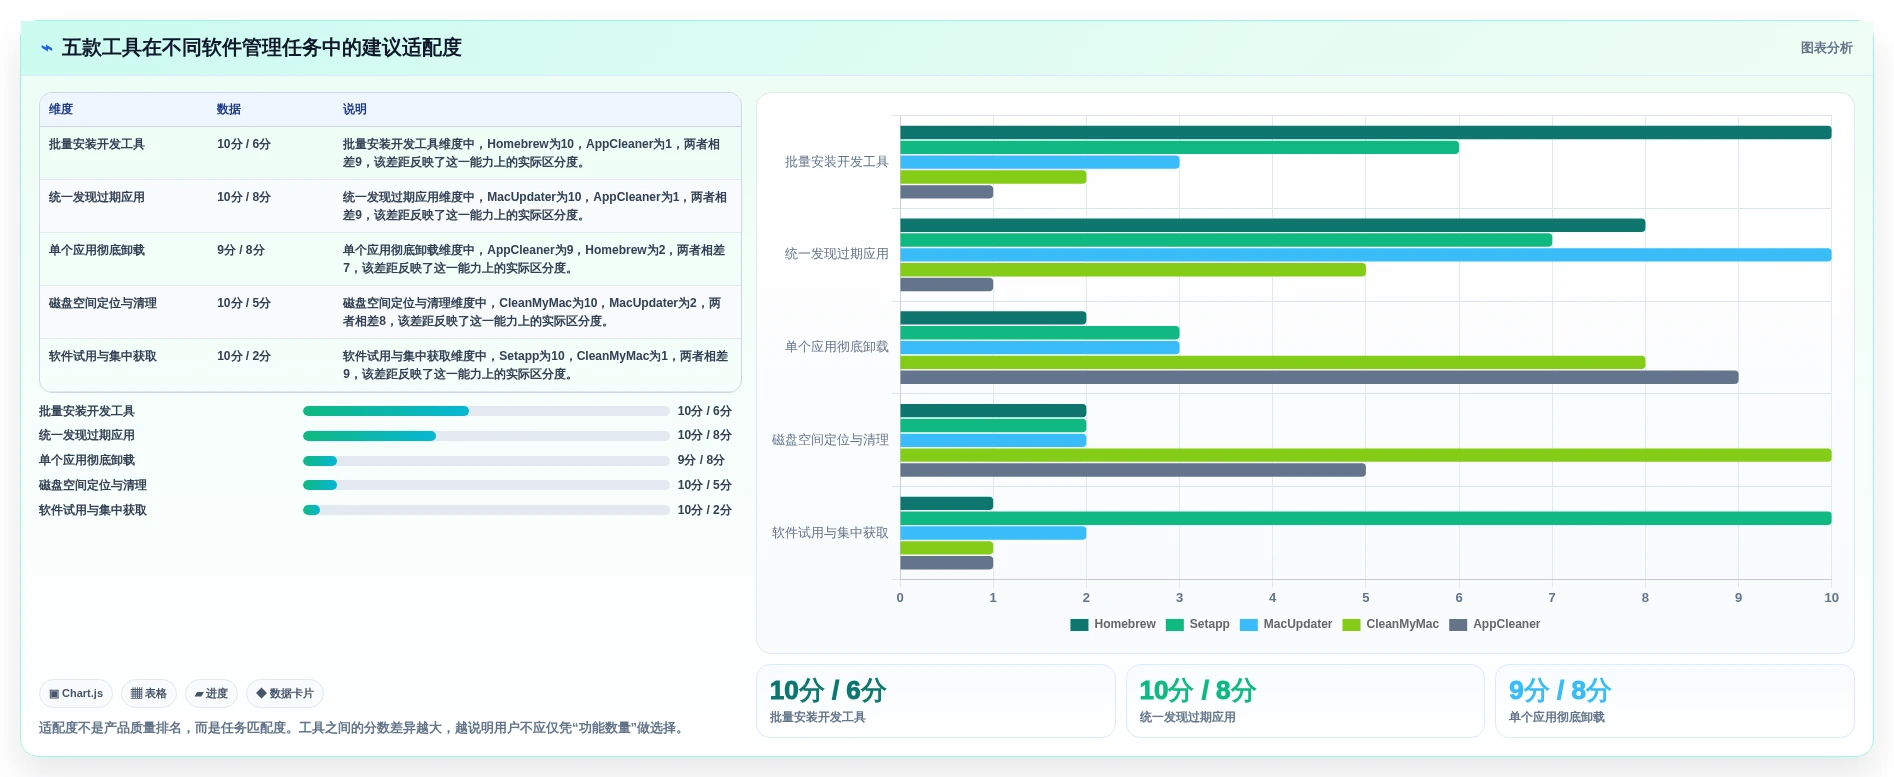Toggle the AppCleaner legend swatch
This screenshot has width=1894, height=777.
point(1458,624)
